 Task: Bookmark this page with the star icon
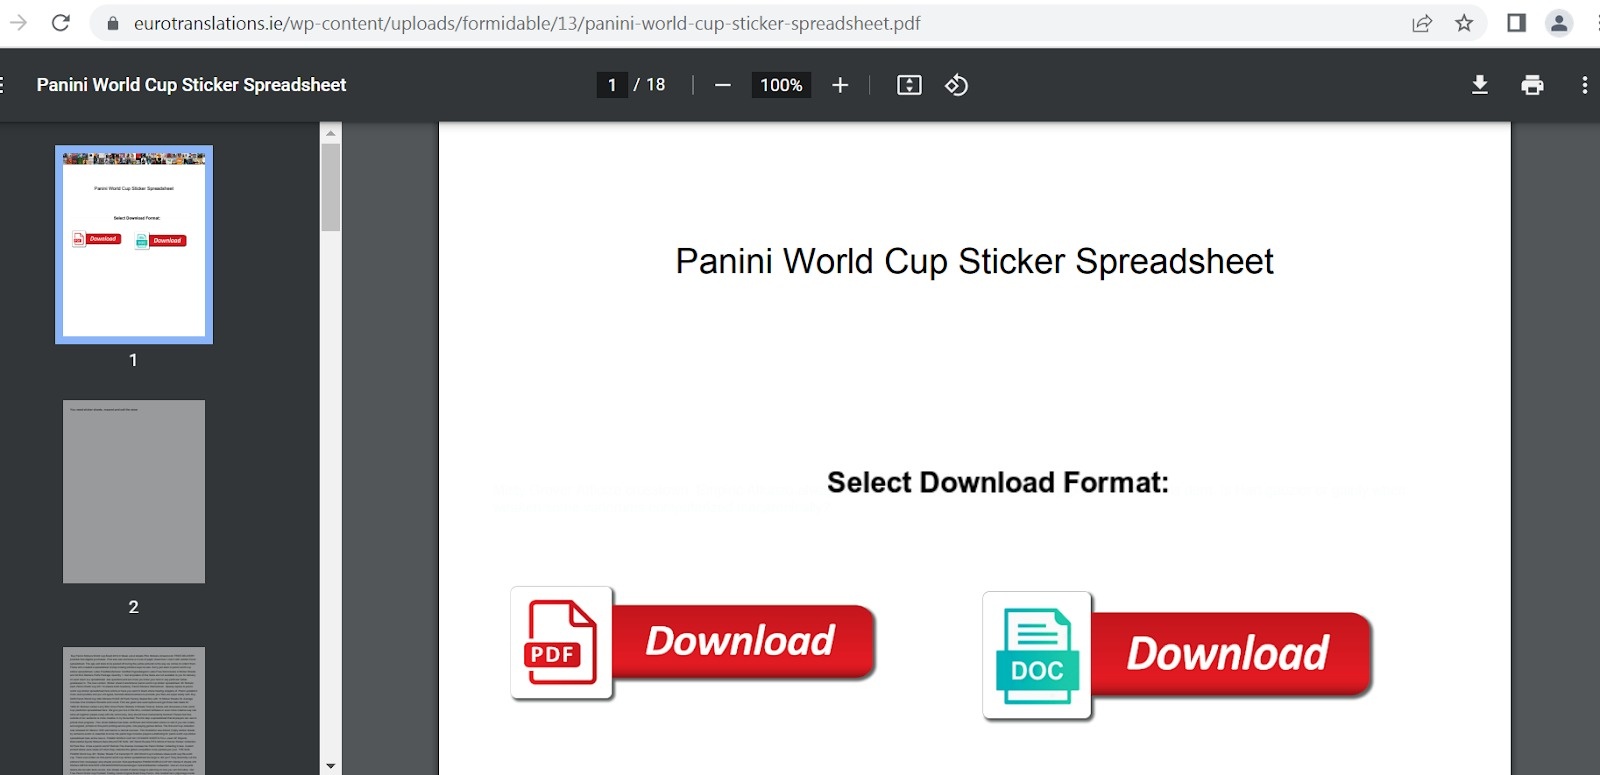point(1464,23)
